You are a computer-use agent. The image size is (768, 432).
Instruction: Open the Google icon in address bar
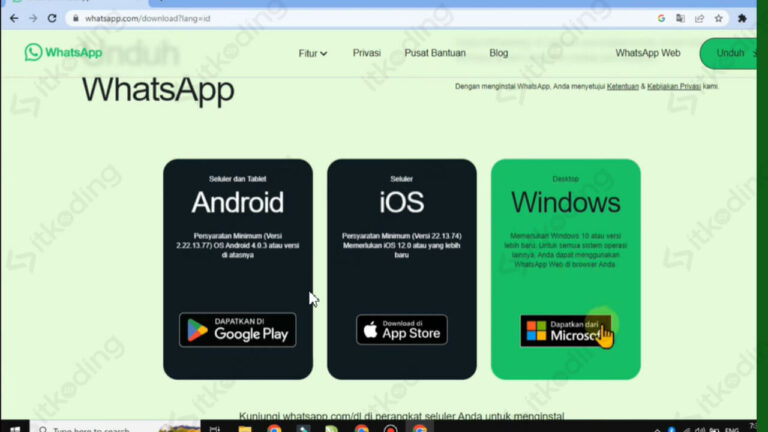(661, 19)
